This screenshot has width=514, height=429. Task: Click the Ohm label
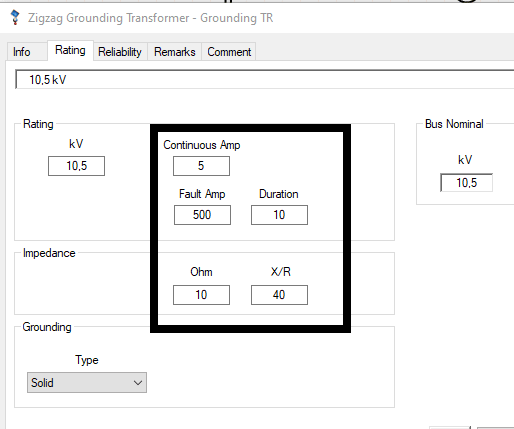click(201, 272)
